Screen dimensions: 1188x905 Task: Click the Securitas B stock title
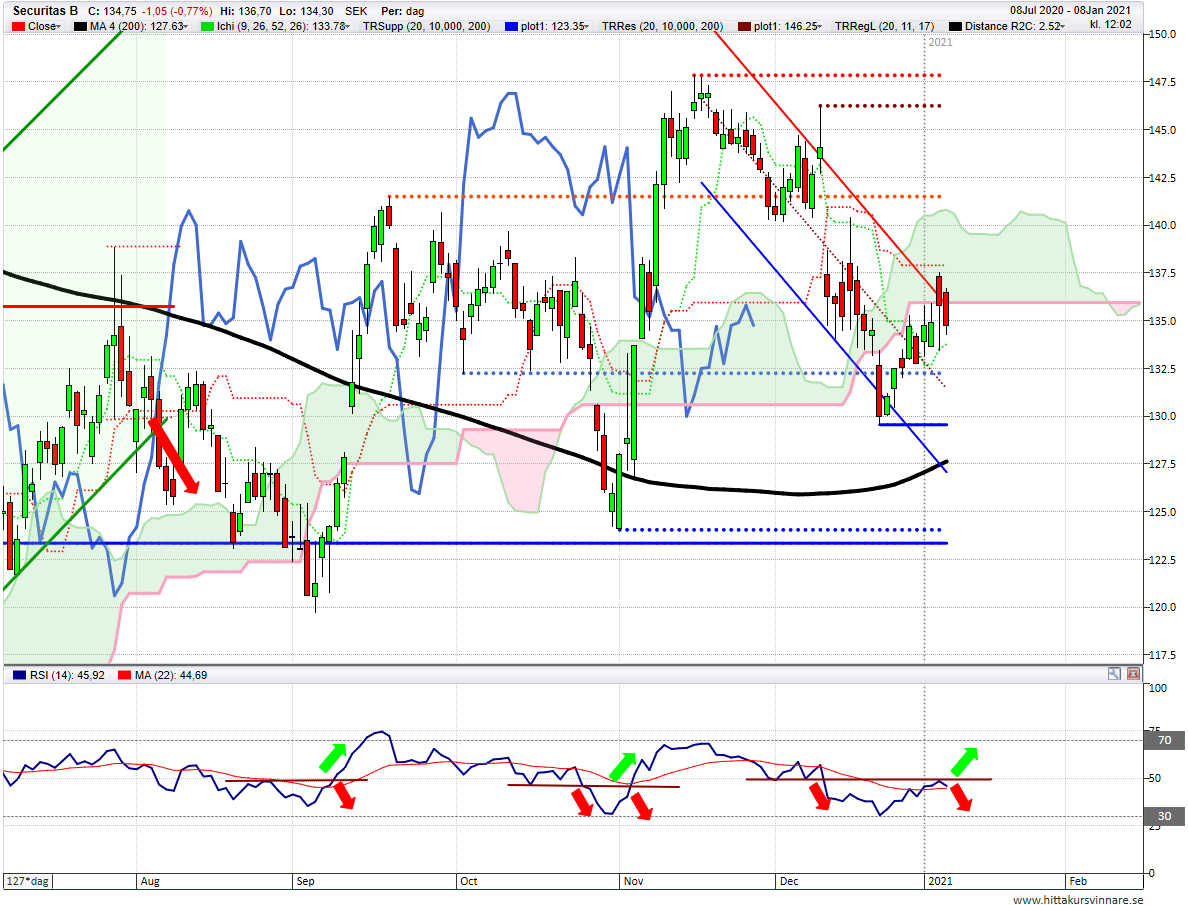[x=45, y=11]
